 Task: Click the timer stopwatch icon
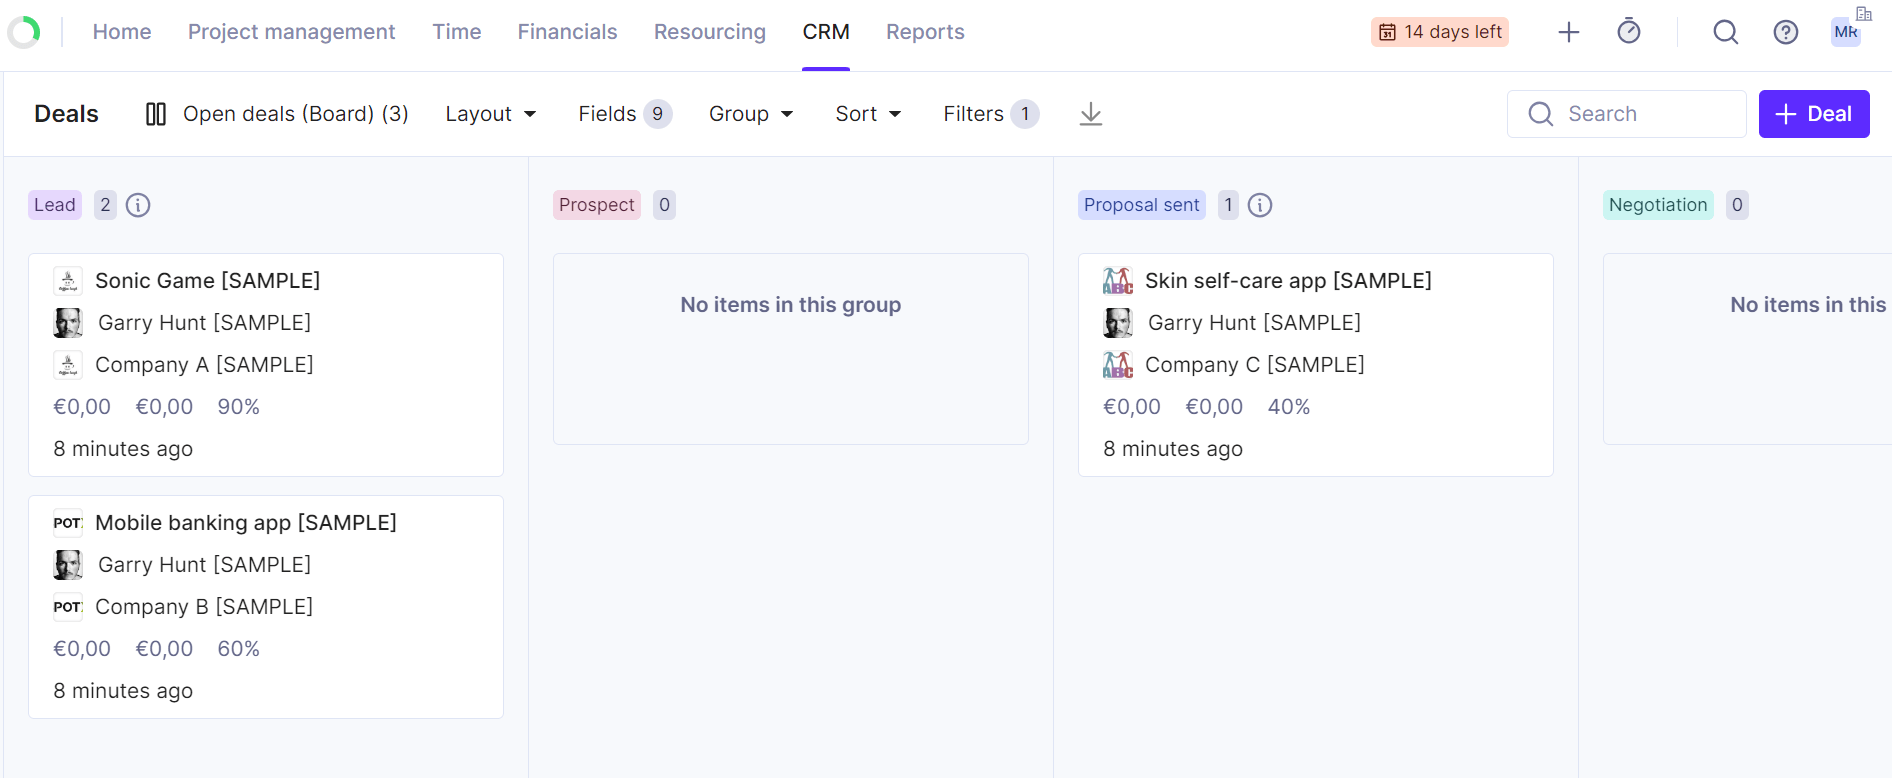(x=1628, y=32)
